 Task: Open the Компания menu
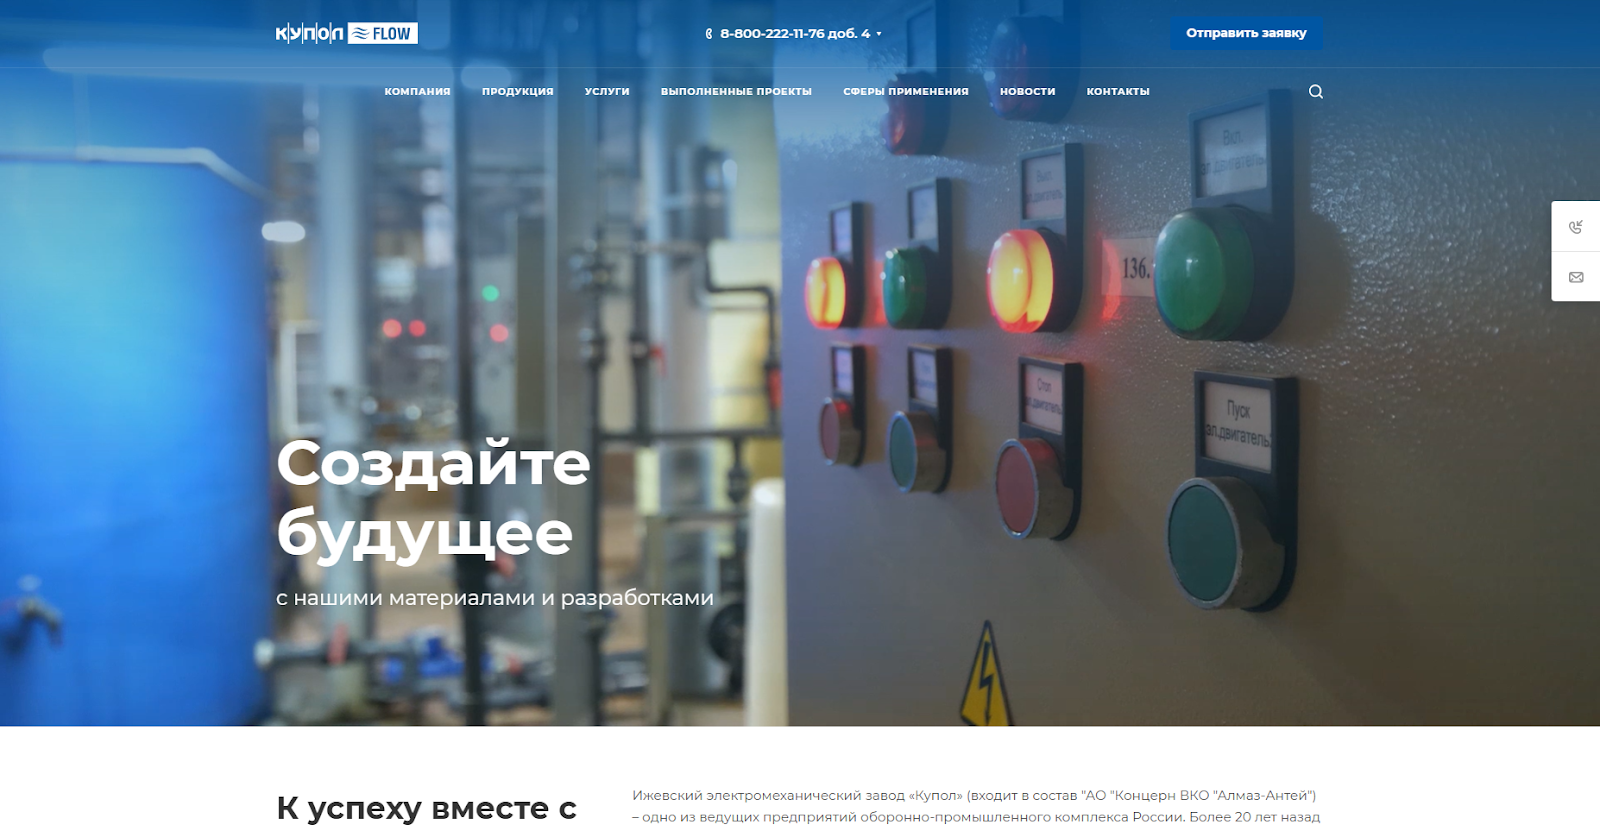[417, 91]
